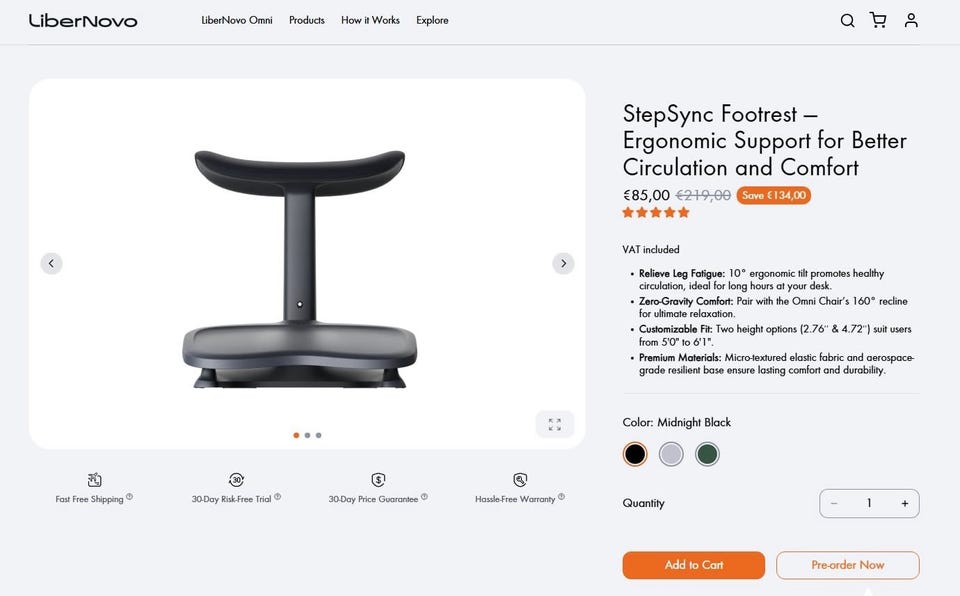Open the shopping cart icon
The image size is (960, 596).
point(878,20)
